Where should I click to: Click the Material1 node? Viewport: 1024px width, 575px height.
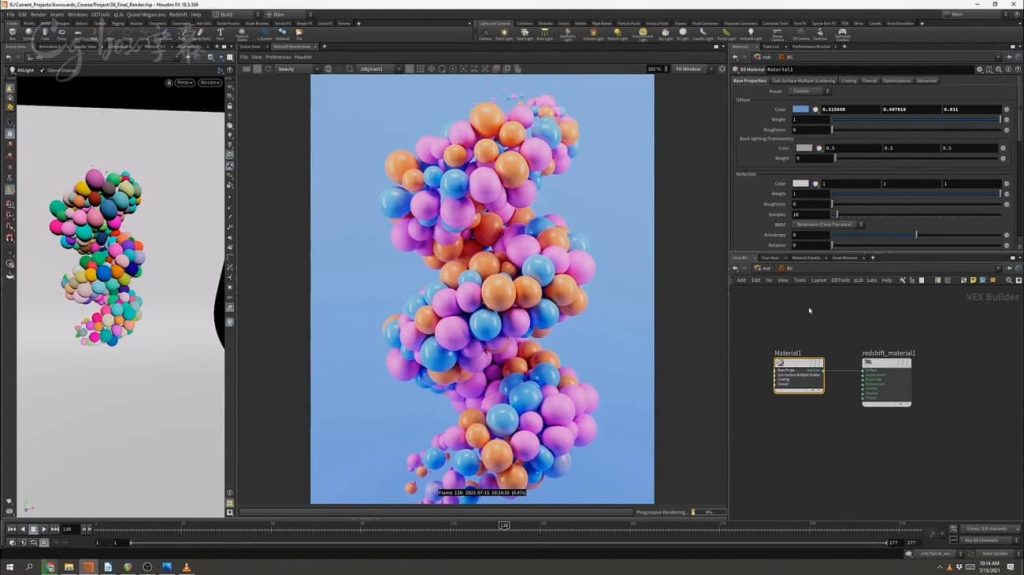click(x=799, y=375)
